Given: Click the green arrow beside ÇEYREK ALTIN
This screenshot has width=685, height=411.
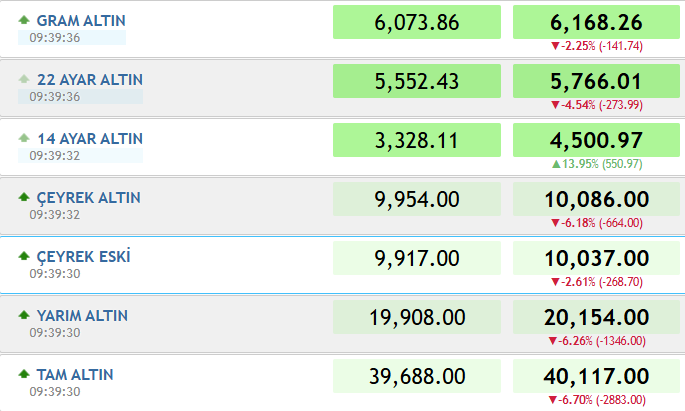Looking at the screenshot, I should (24, 197).
